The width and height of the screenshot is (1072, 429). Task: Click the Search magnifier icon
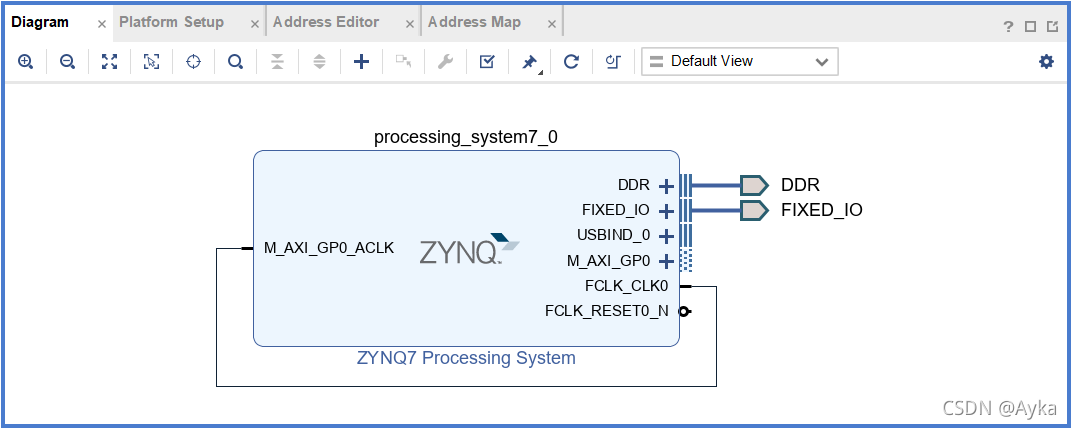(x=235, y=62)
